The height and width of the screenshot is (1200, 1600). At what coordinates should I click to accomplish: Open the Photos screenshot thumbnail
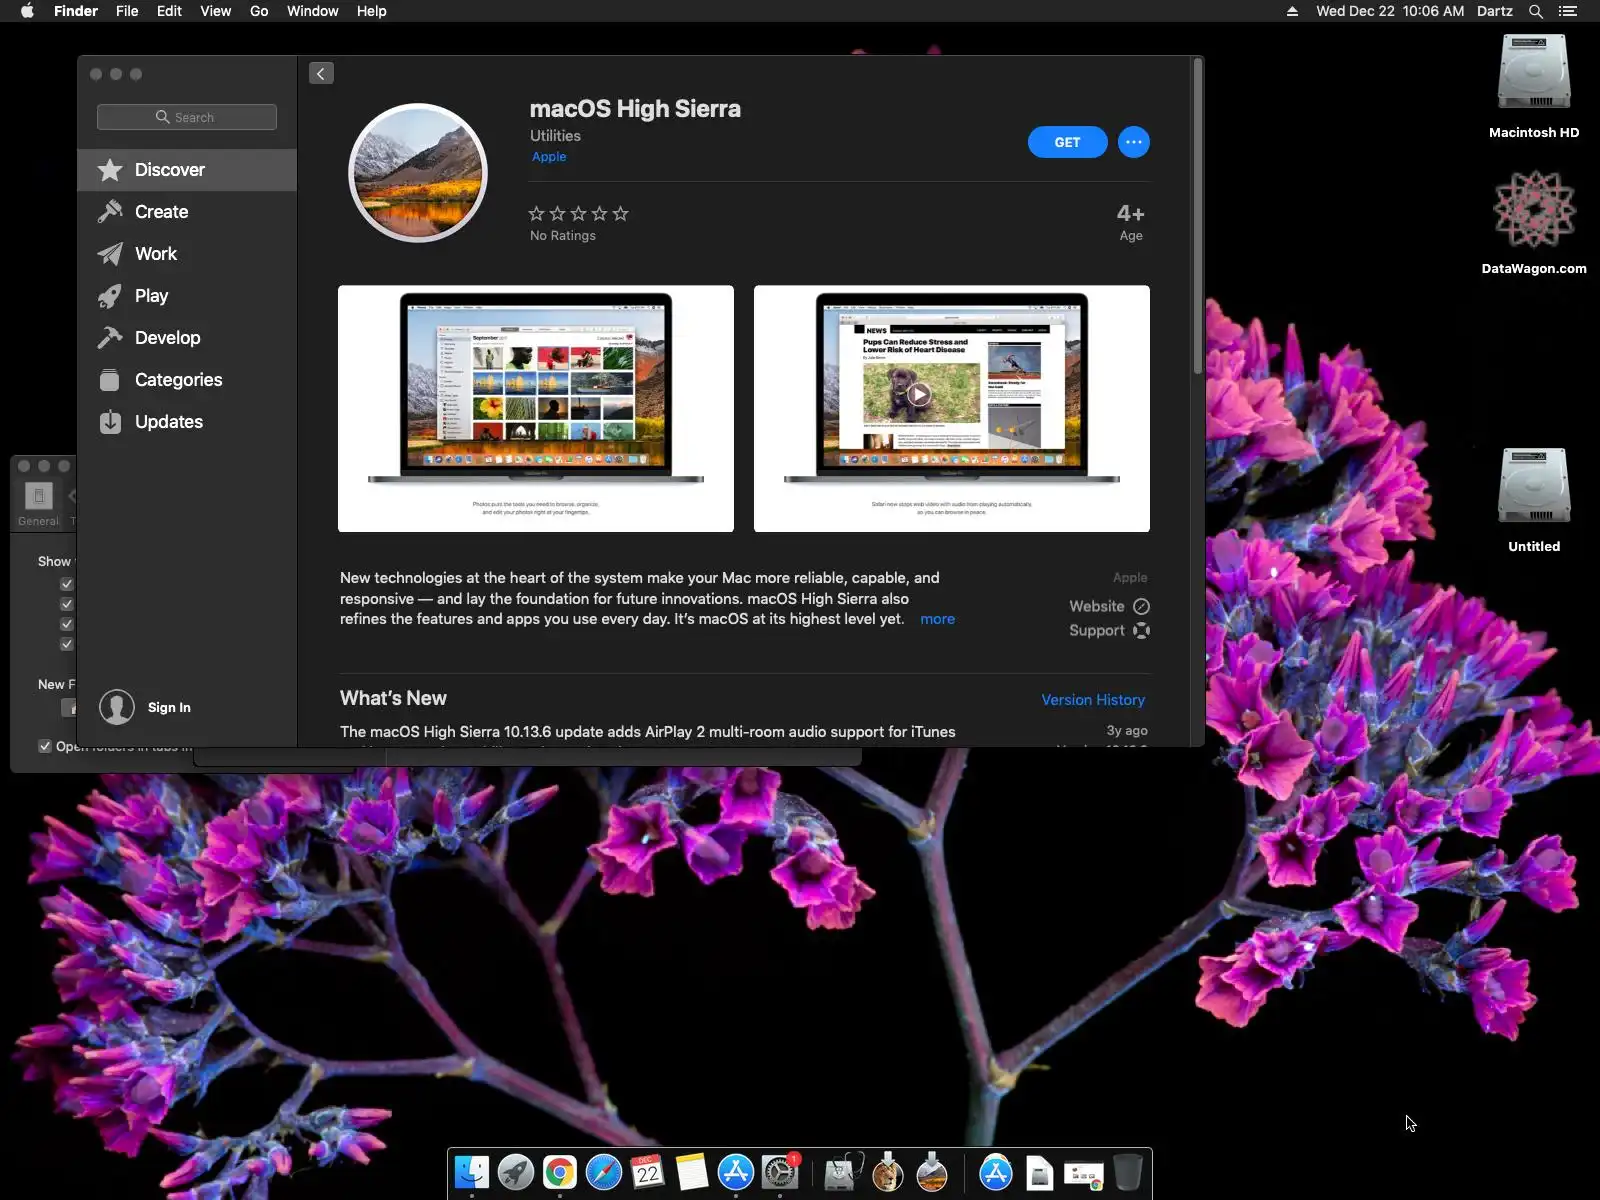[x=536, y=409]
